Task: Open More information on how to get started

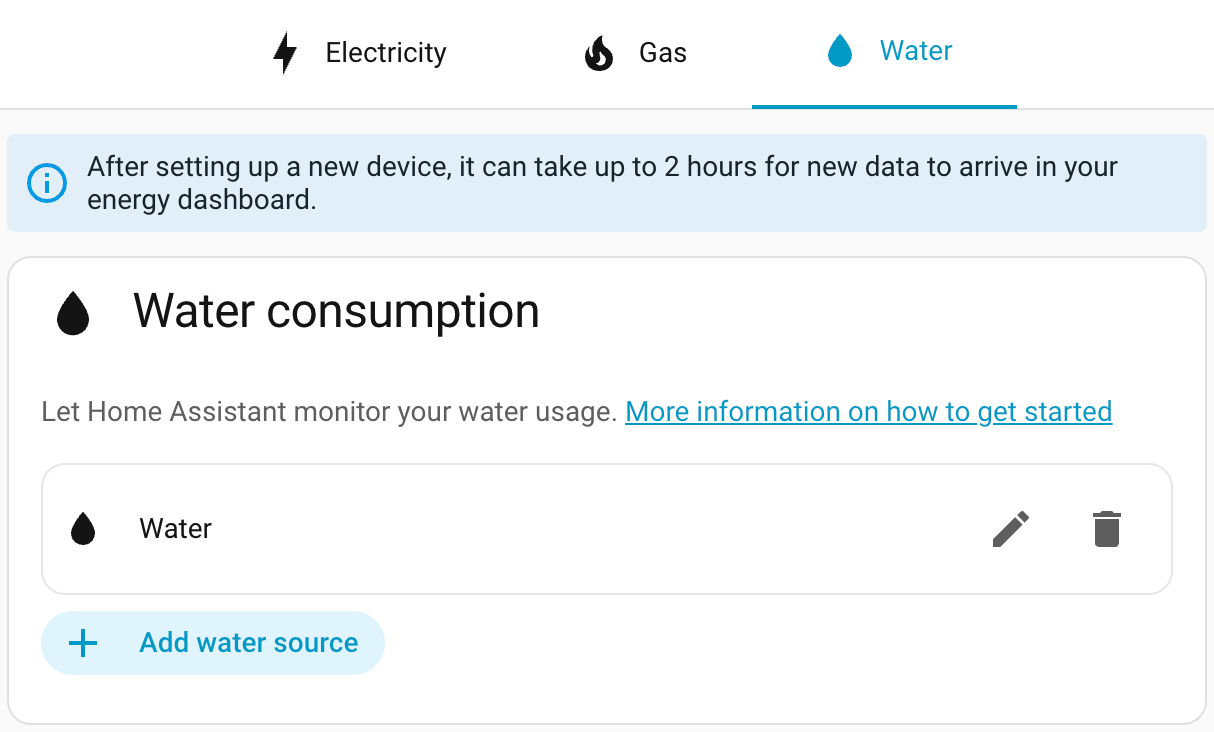Action: coord(868,411)
